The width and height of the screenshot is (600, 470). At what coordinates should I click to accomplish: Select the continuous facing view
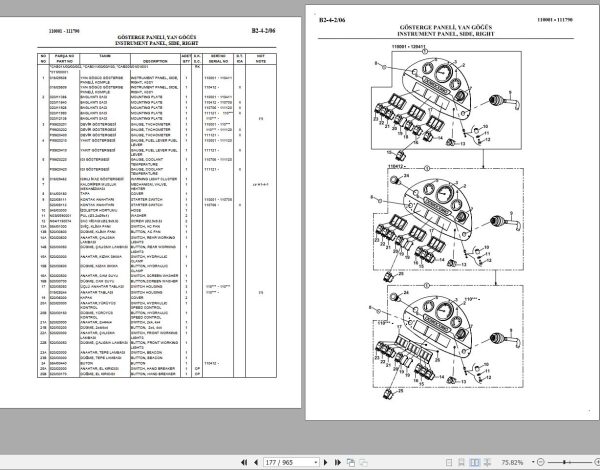[488, 462]
